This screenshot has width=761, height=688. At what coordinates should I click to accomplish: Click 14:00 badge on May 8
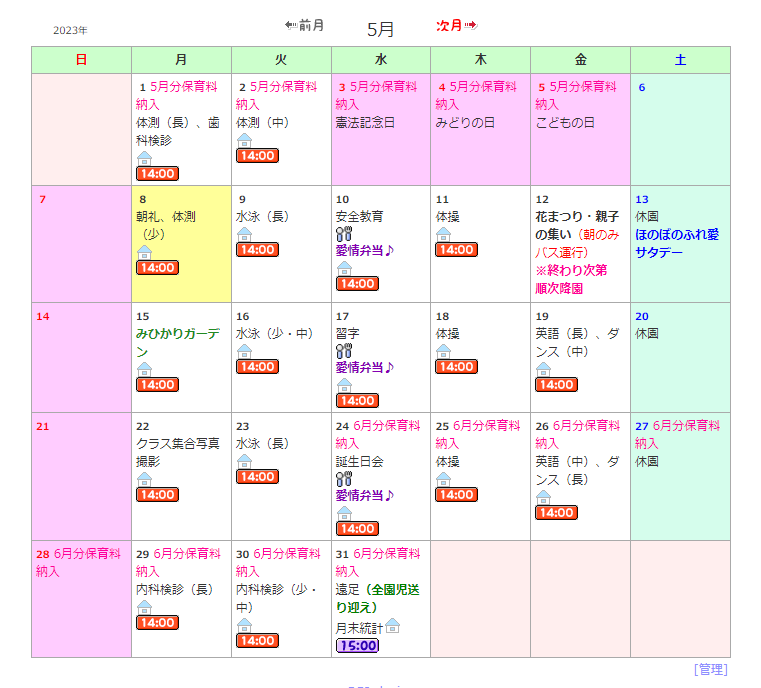point(157,267)
